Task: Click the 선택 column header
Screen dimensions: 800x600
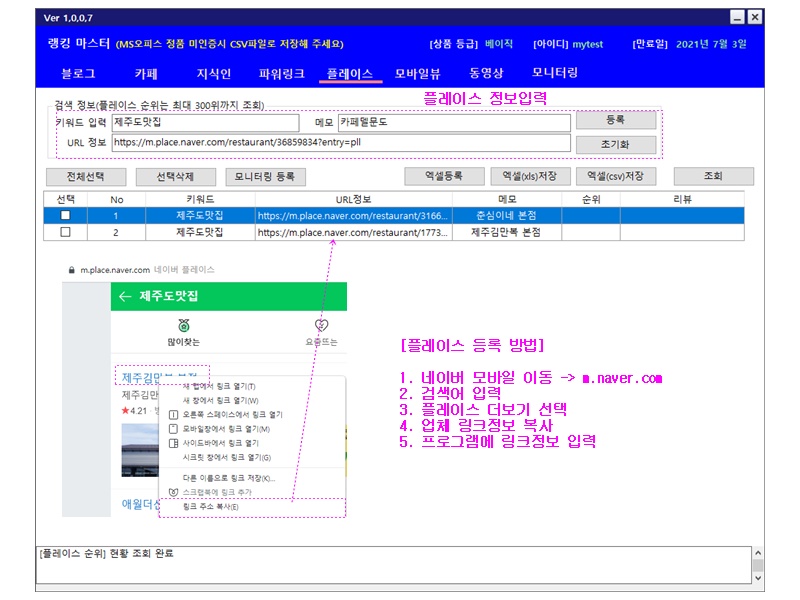Action: click(65, 199)
